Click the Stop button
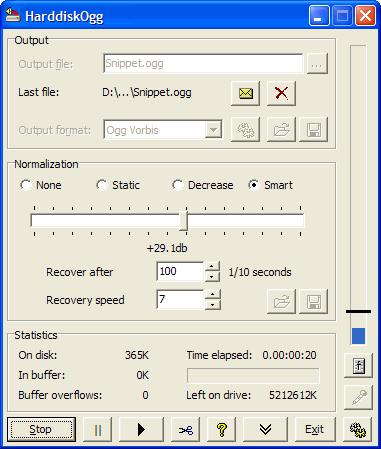The height and width of the screenshot is (449, 381). (x=41, y=430)
